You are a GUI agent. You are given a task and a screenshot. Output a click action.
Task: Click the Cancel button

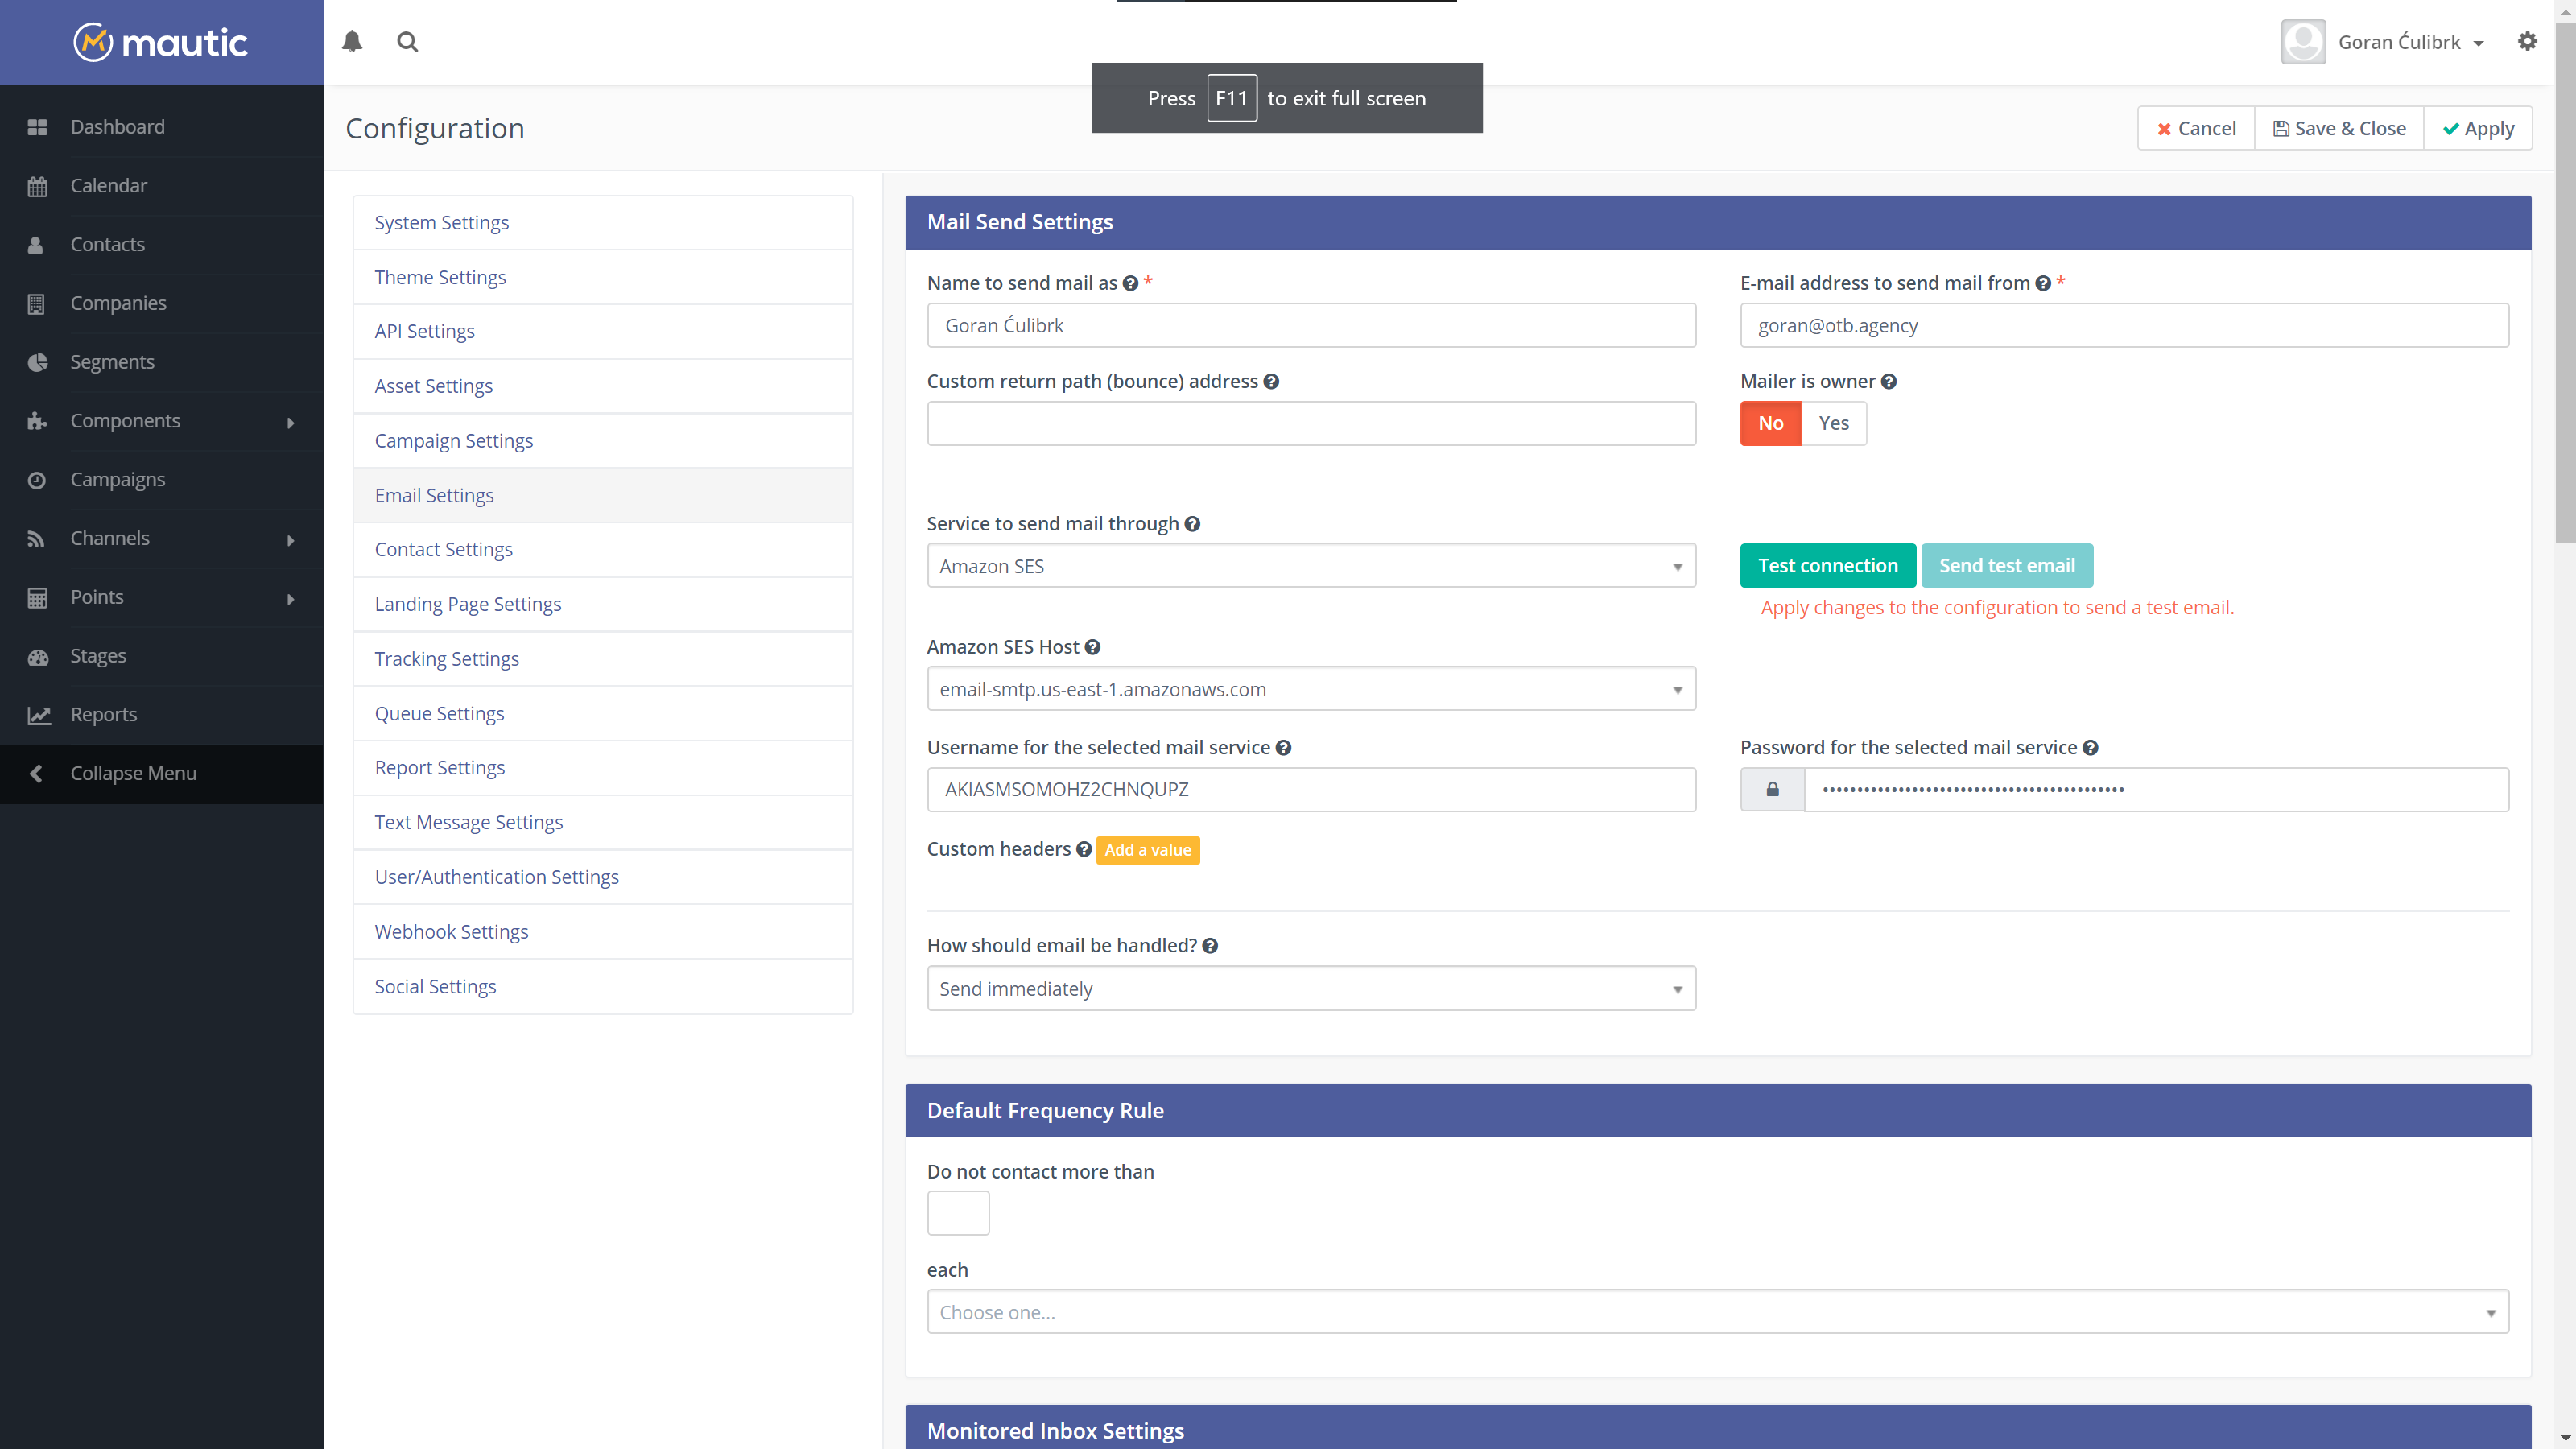click(x=2196, y=128)
